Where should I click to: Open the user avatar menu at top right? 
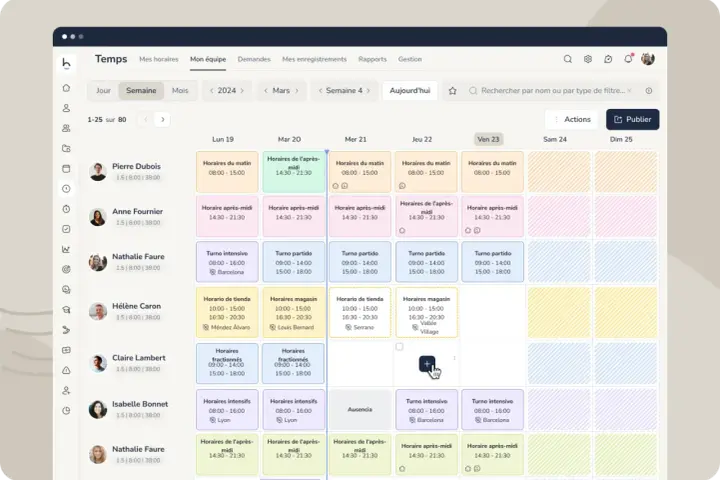coord(648,59)
